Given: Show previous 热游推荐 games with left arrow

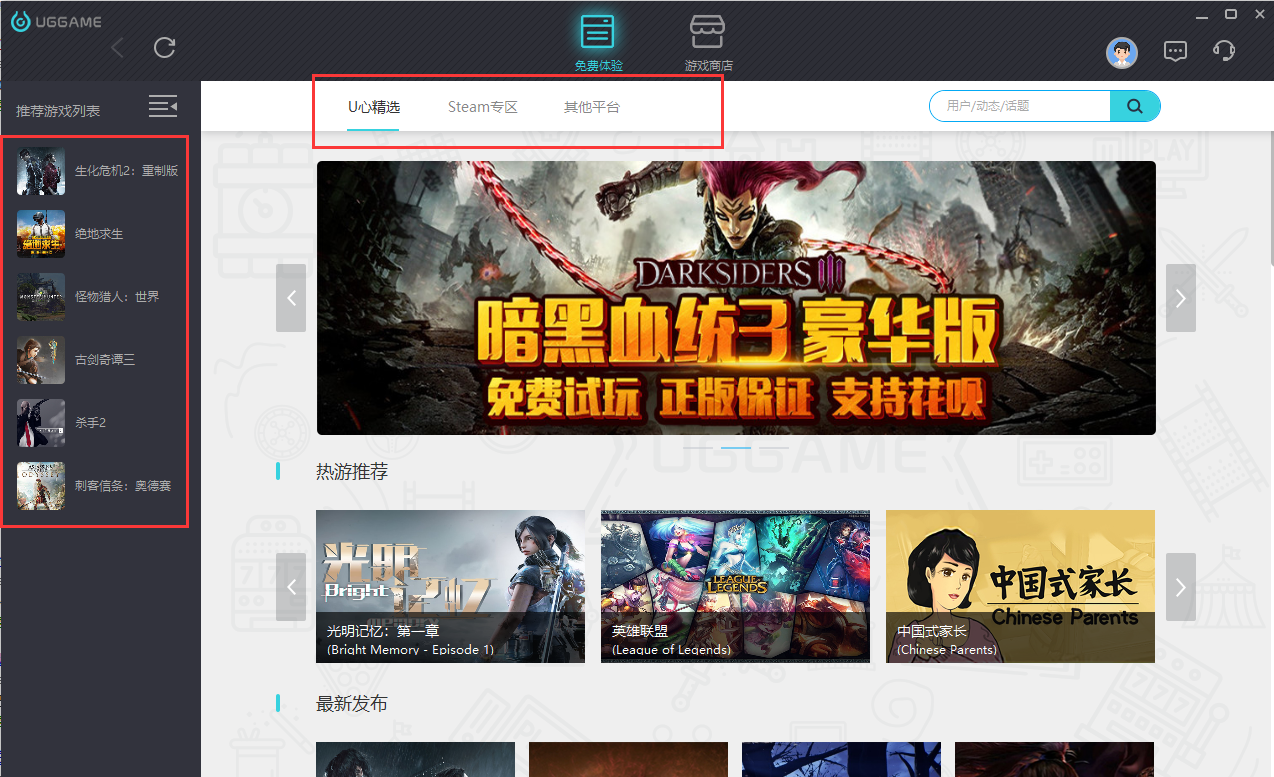Looking at the screenshot, I should 291,587.
